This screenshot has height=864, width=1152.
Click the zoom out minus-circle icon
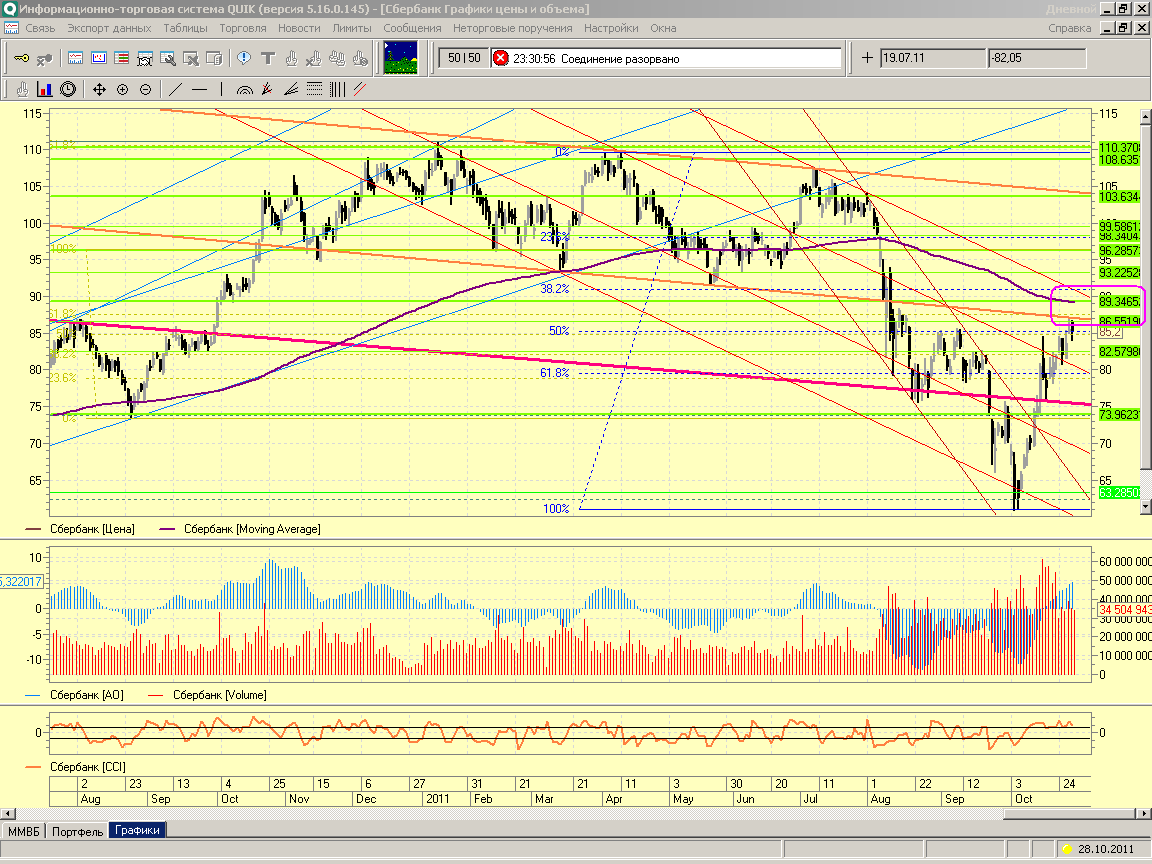coord(145,90)
